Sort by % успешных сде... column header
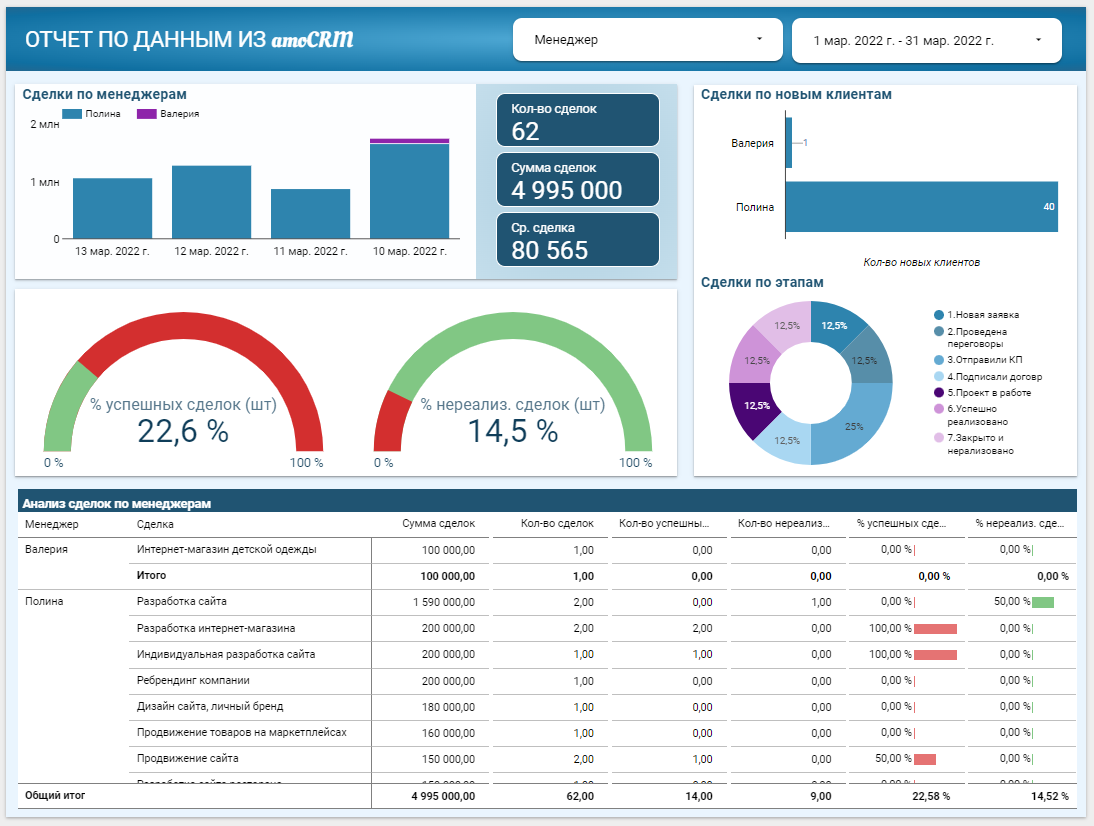The image size is (1094, 826). (x=901, y=523)
